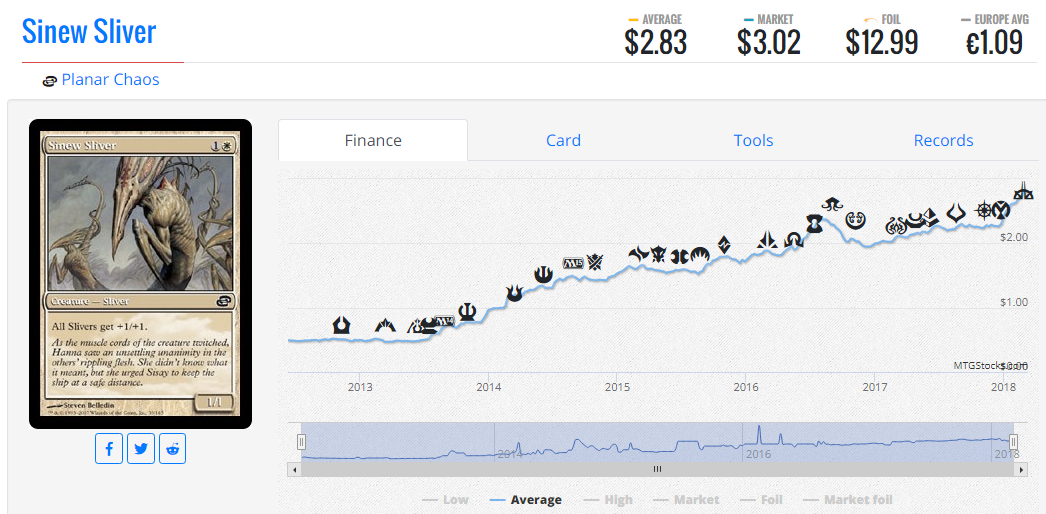The image size is (1046, 514).
Task: Click the 2017 x-axis label
Action: [x=875, y=387]
